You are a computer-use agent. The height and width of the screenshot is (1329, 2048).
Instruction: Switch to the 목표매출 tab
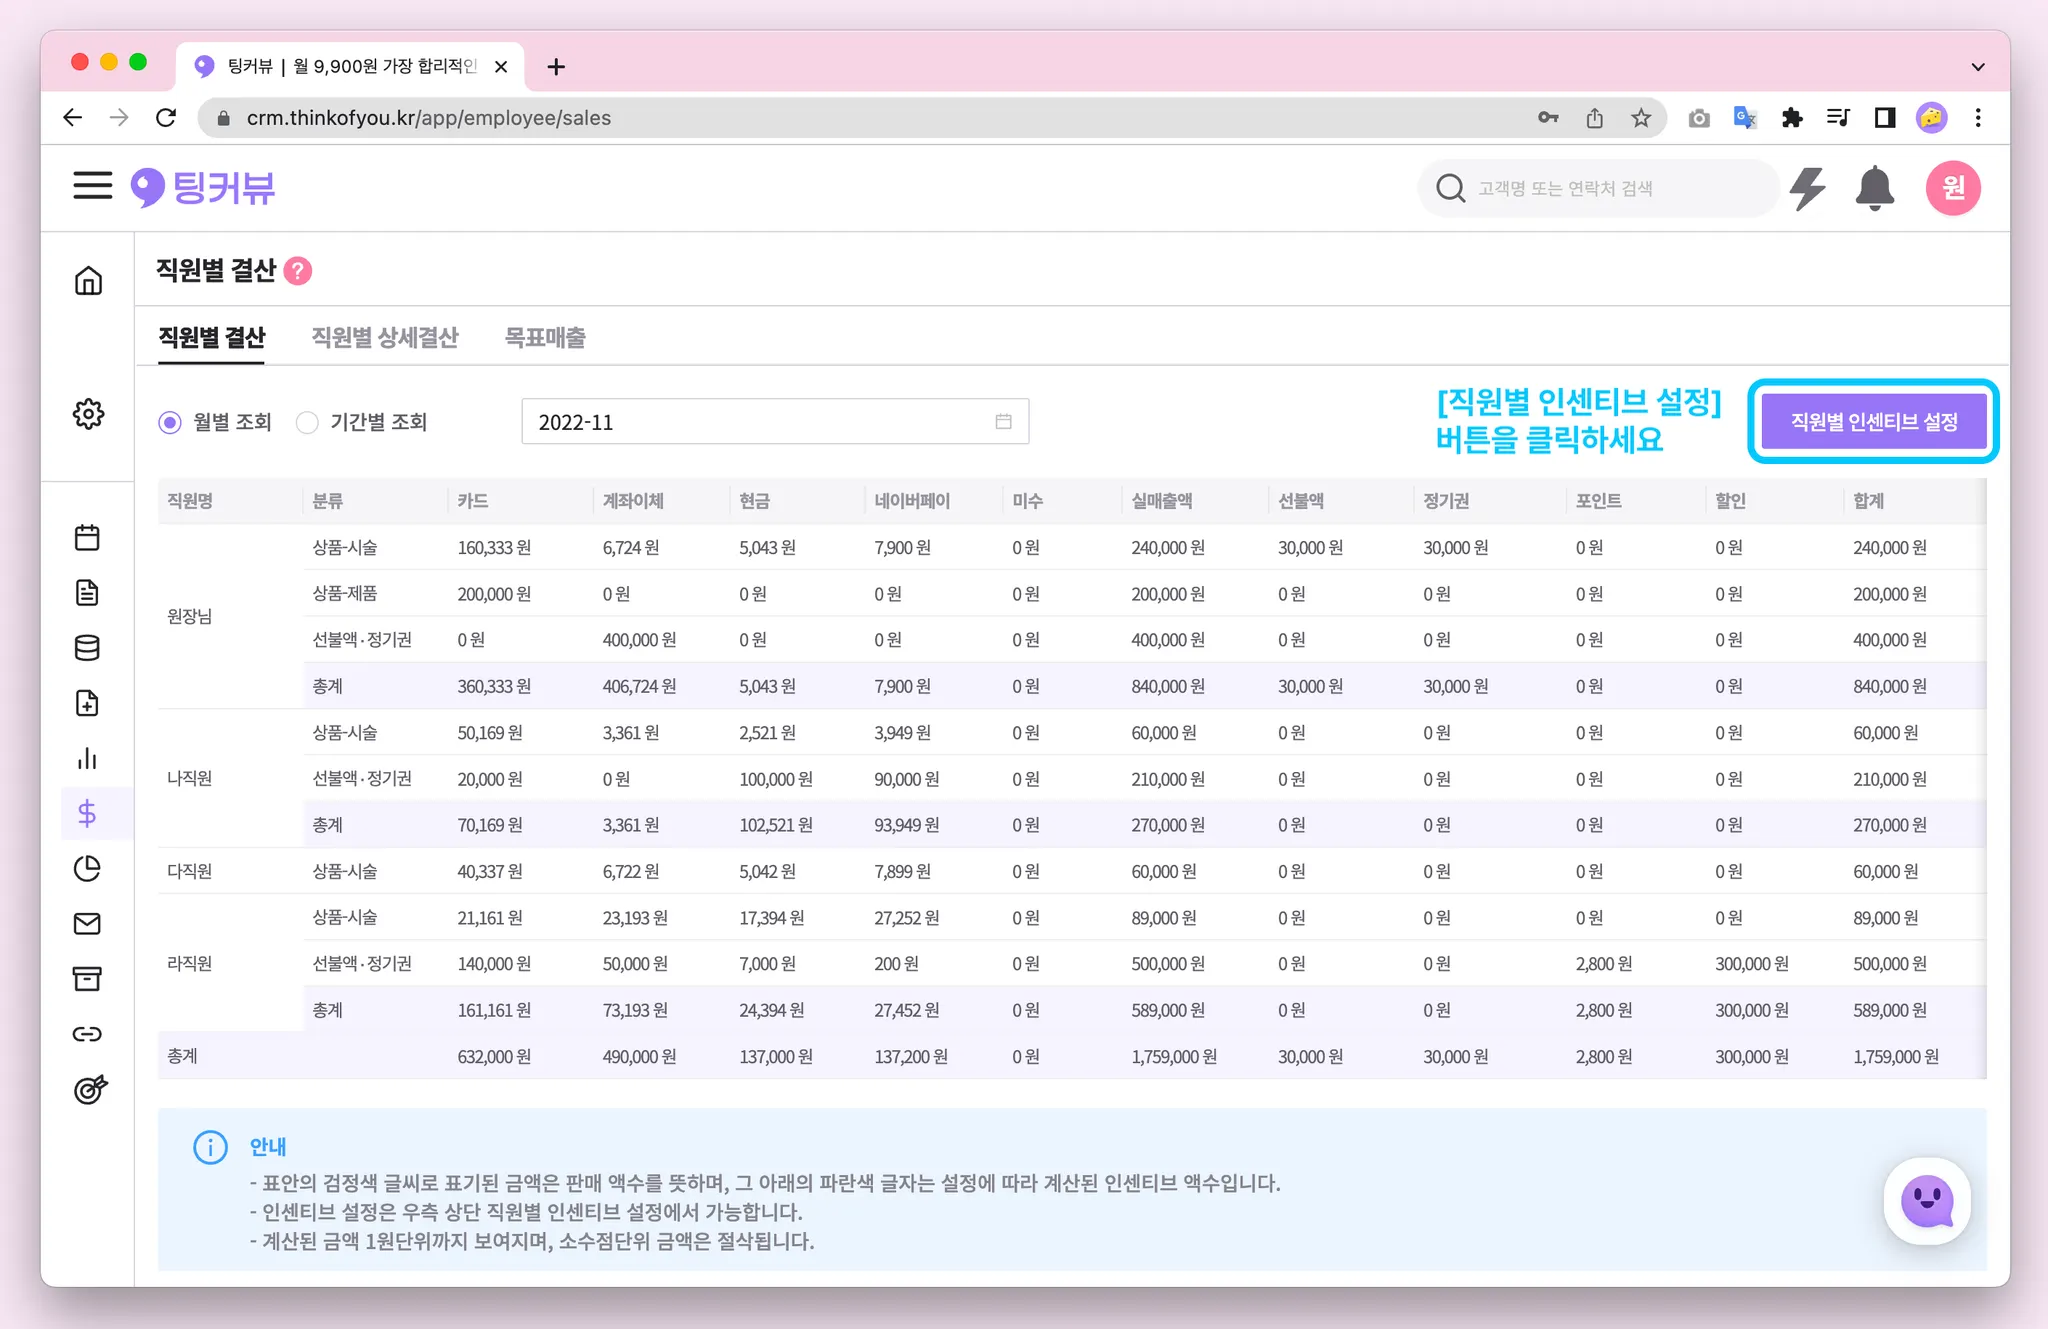(x=545, y=338)
